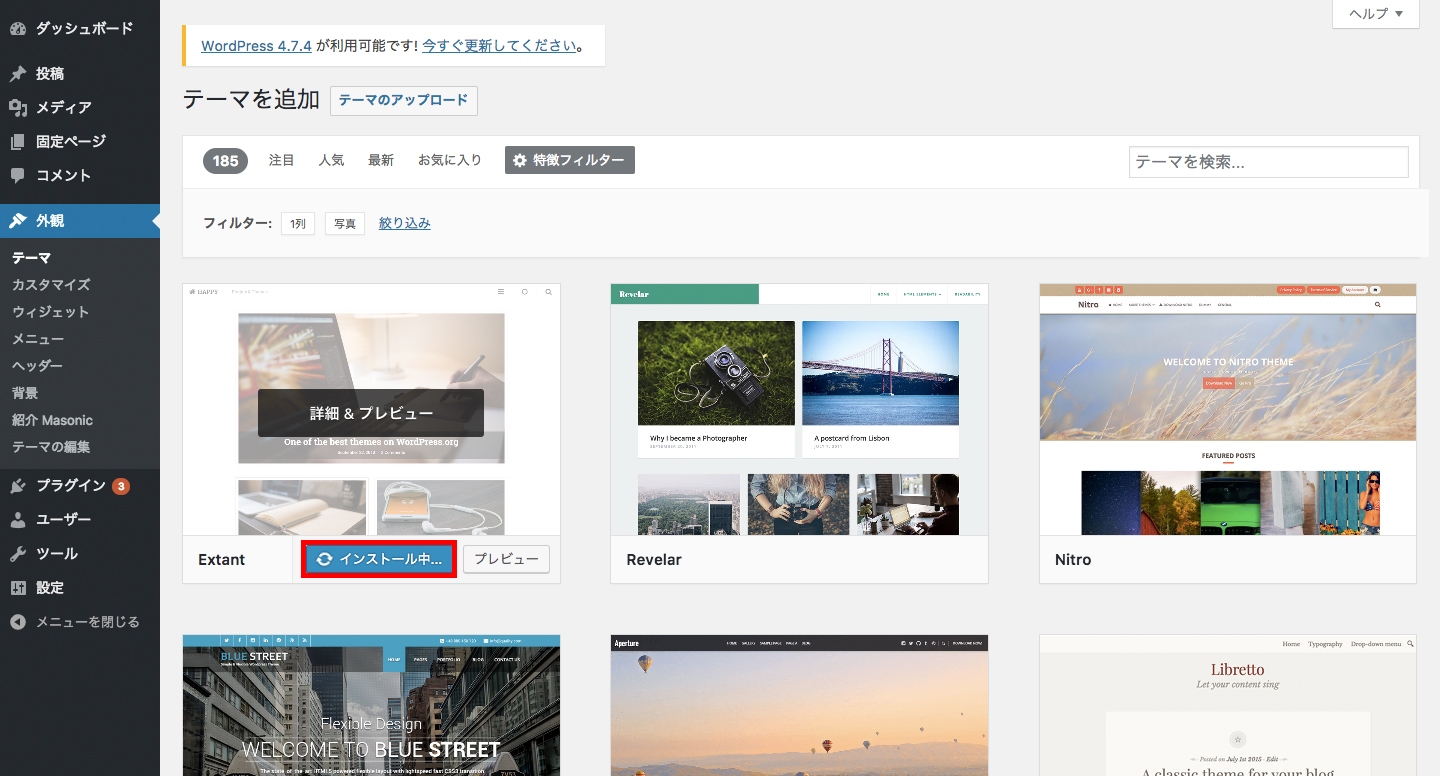Open the Tools wrench icon
This screenshot has height=776, width=1440.
pos(18,554)
